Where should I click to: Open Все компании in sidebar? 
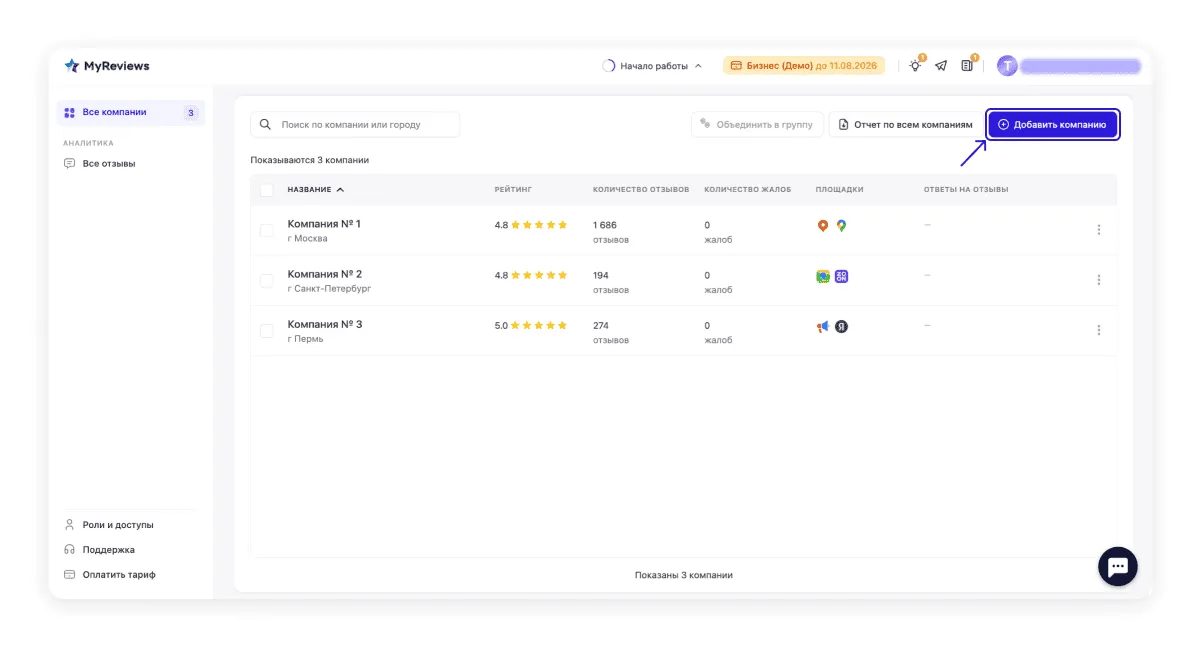pos(130,113)
